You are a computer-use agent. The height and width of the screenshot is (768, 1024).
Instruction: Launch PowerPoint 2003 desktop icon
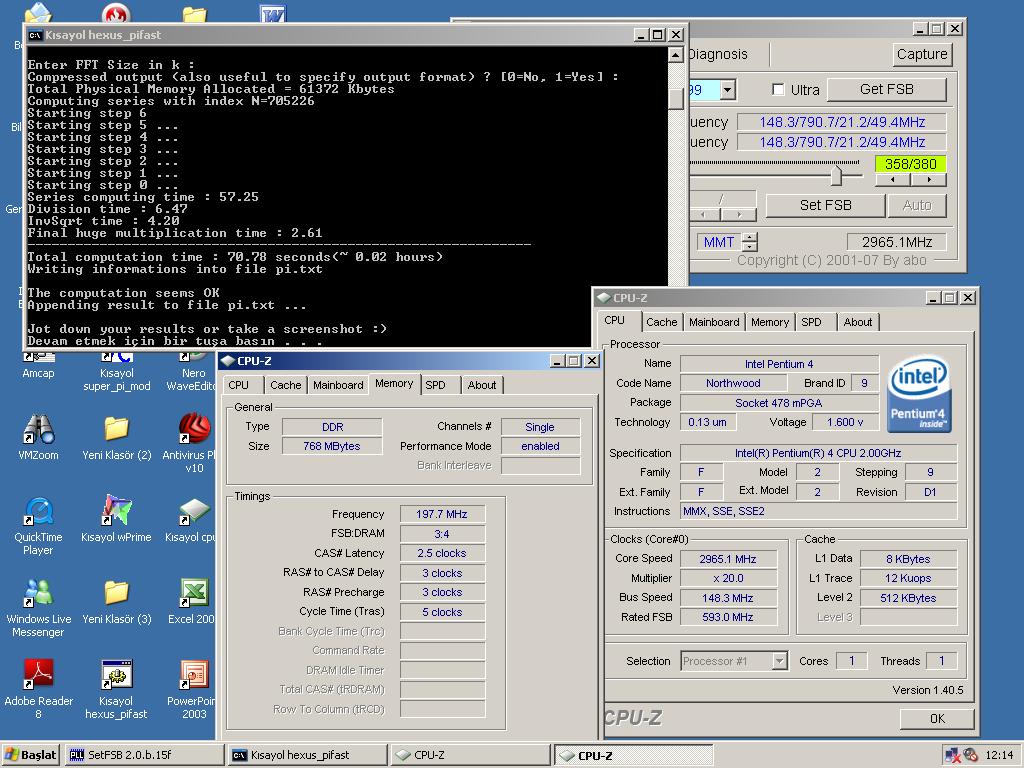pos(192,688)
